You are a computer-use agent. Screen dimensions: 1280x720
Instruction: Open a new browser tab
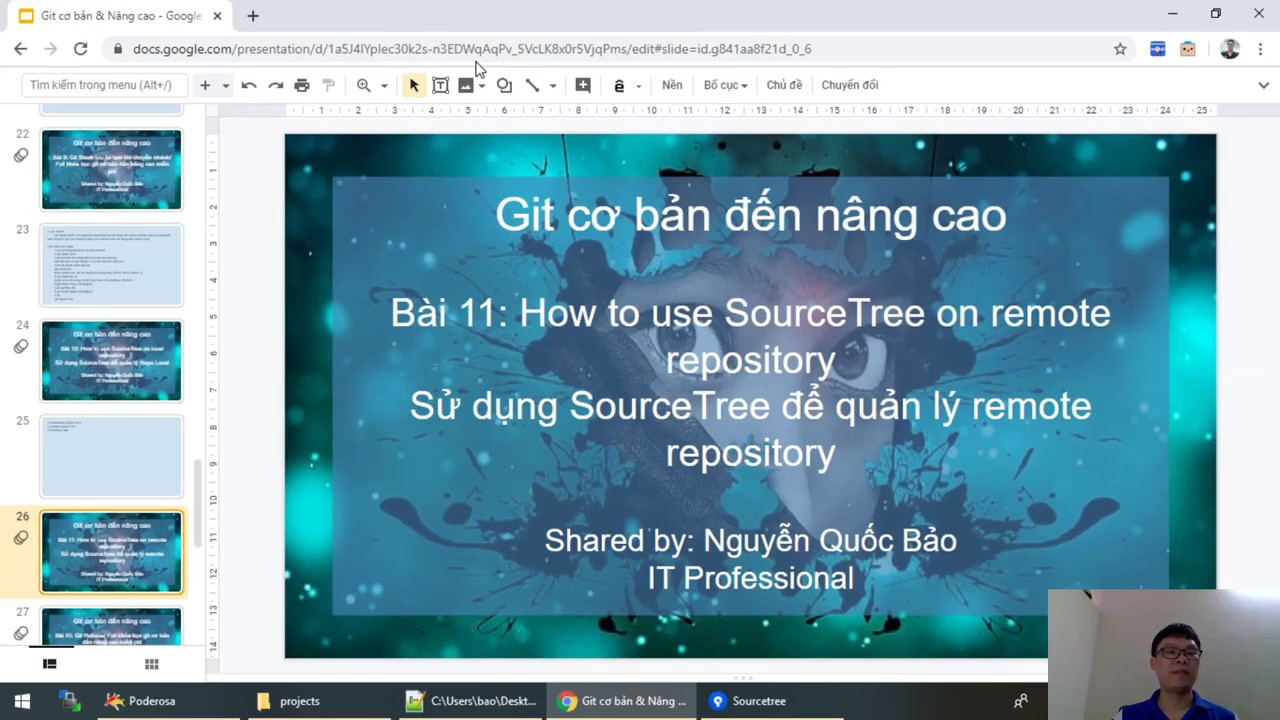[x=253, y=16]
